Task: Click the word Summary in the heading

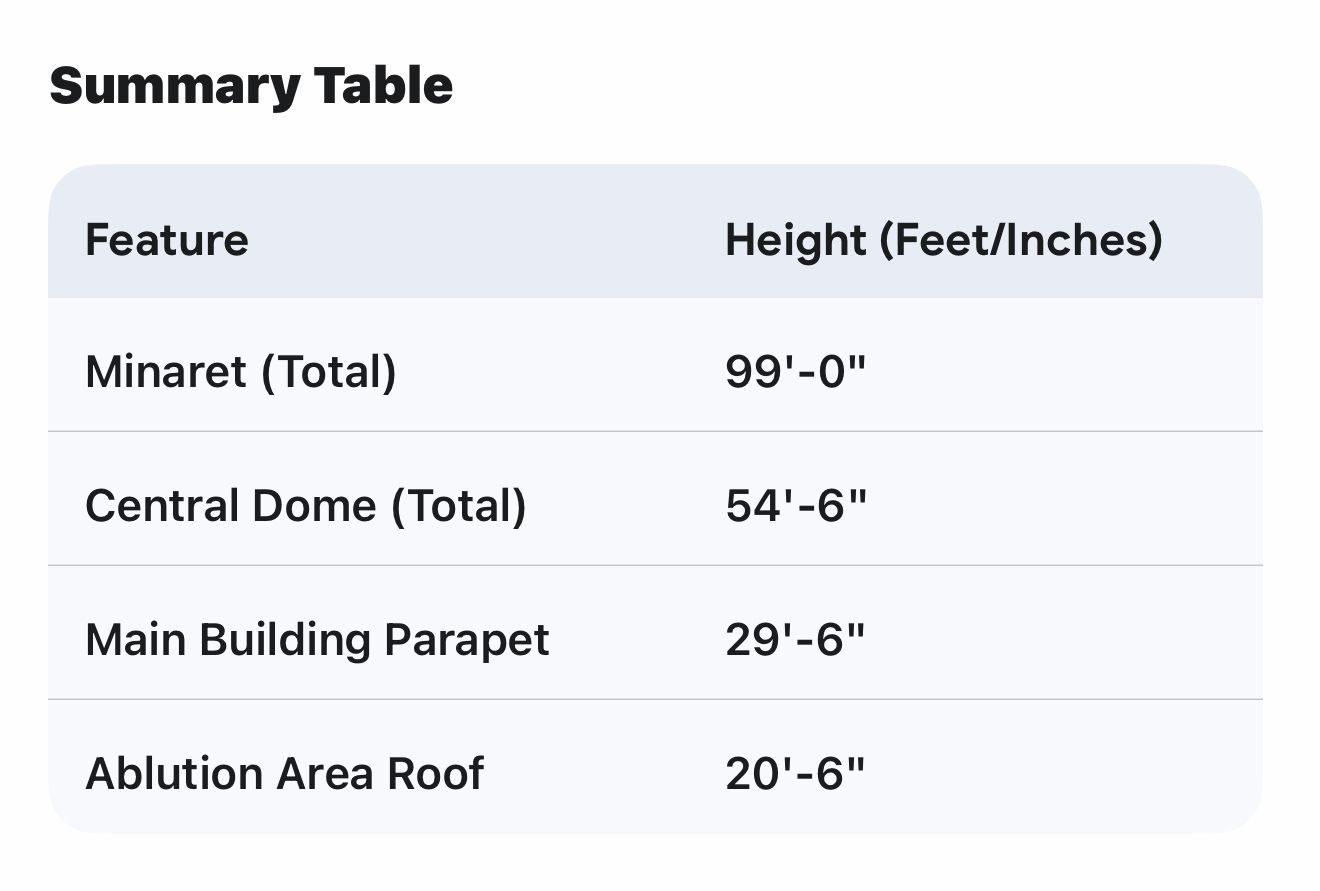Action: 174,85
